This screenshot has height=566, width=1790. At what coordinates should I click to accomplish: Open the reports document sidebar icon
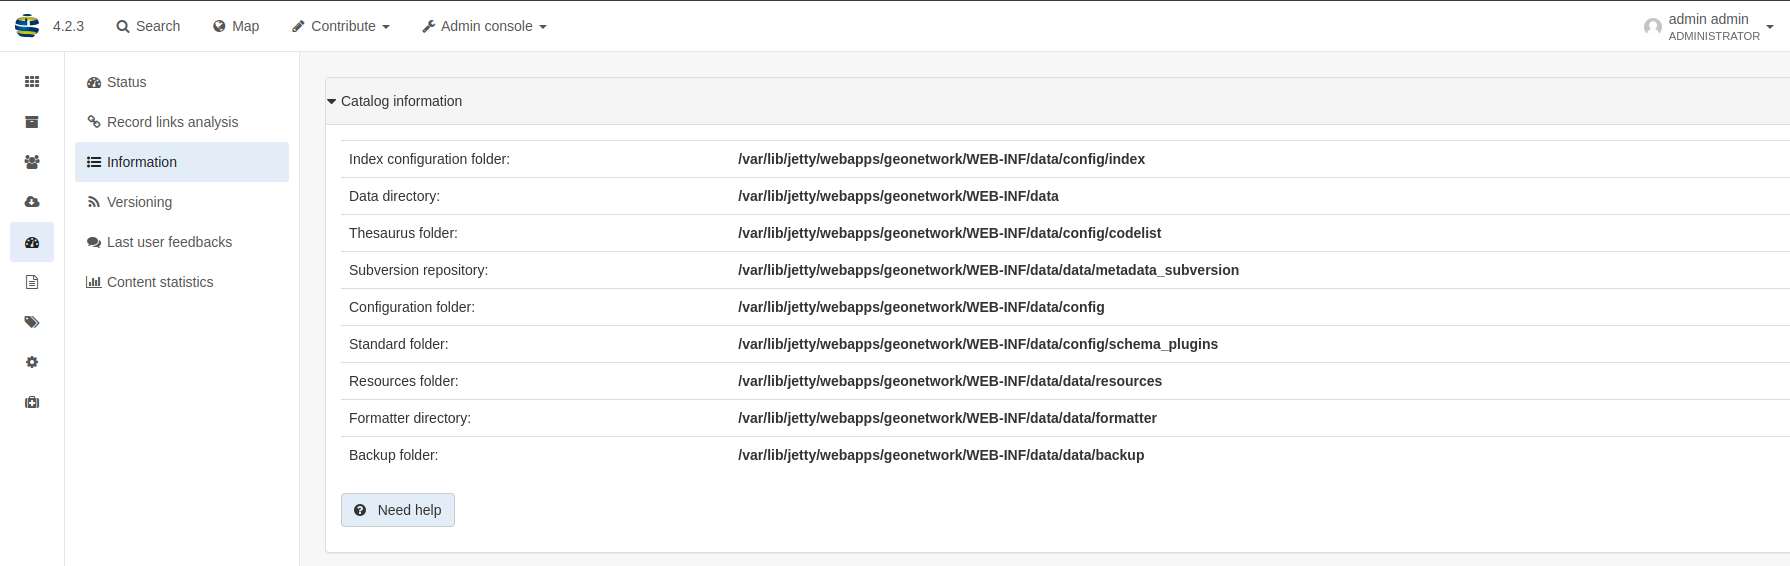coord(32,282)
